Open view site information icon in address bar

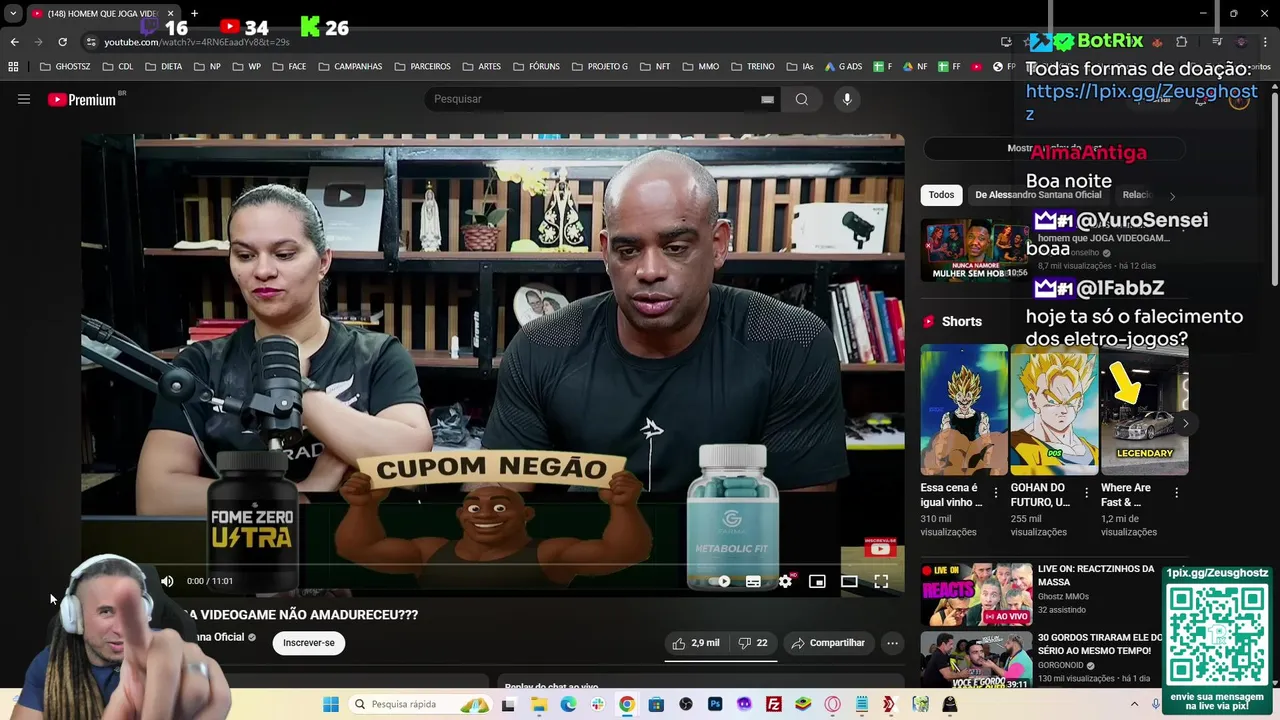click(91, 42)
